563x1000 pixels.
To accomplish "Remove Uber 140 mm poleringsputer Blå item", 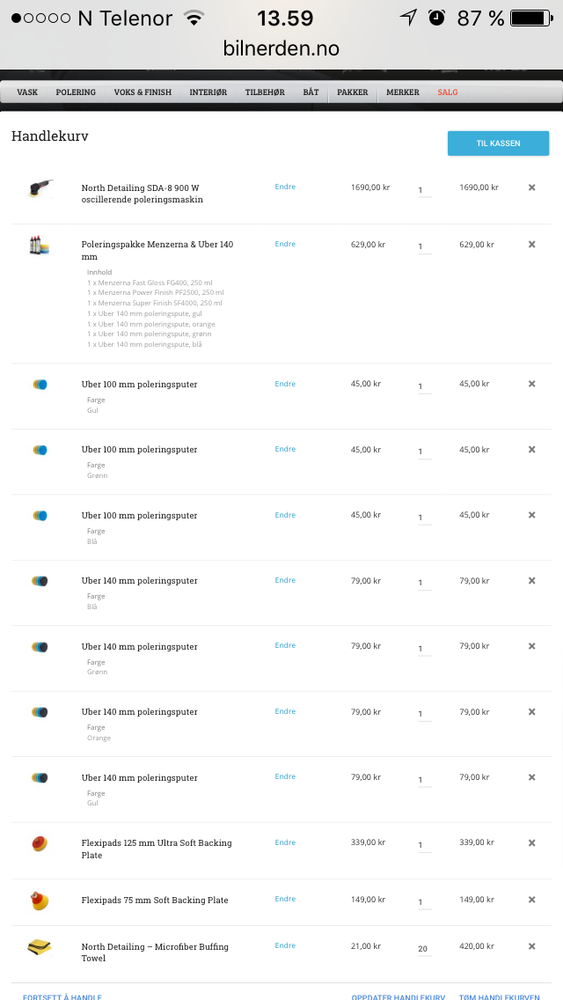I will [532, 581].
